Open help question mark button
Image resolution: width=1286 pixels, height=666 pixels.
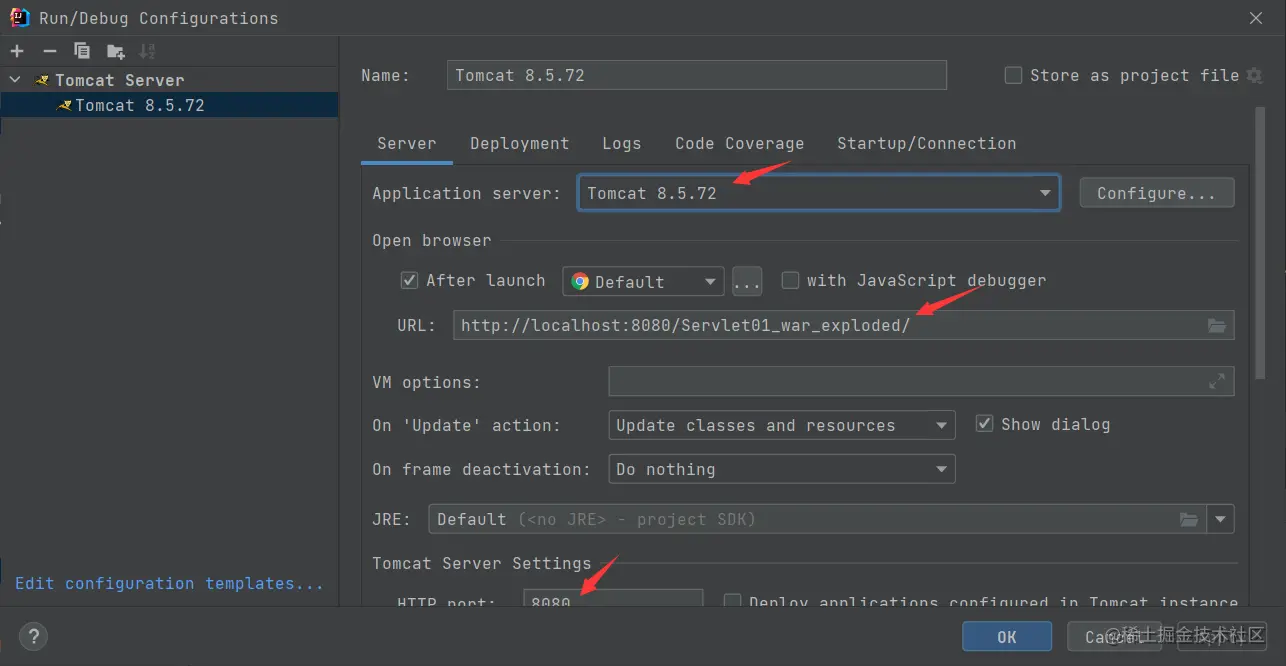pyautogui.click(x=33, y=636)
